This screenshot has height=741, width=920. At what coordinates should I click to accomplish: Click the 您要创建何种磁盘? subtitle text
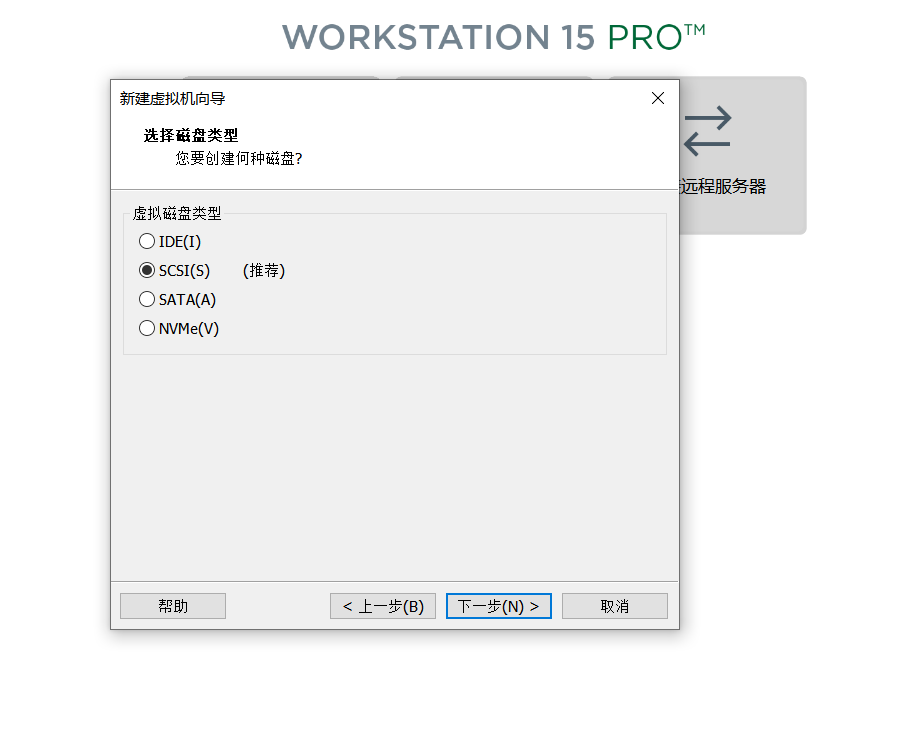[239, 158]
